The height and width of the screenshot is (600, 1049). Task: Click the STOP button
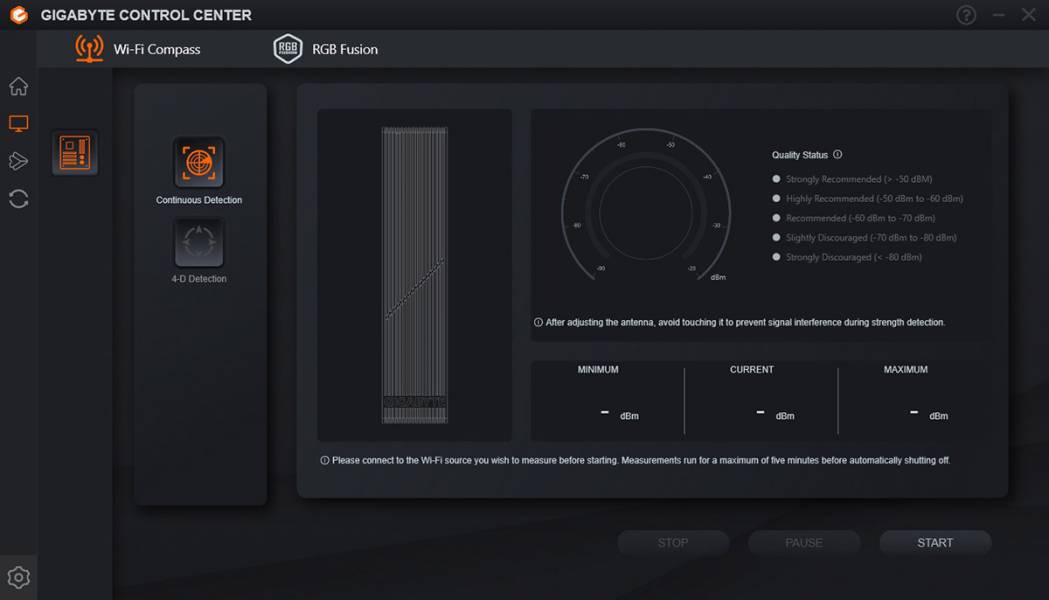click(673, 542)
